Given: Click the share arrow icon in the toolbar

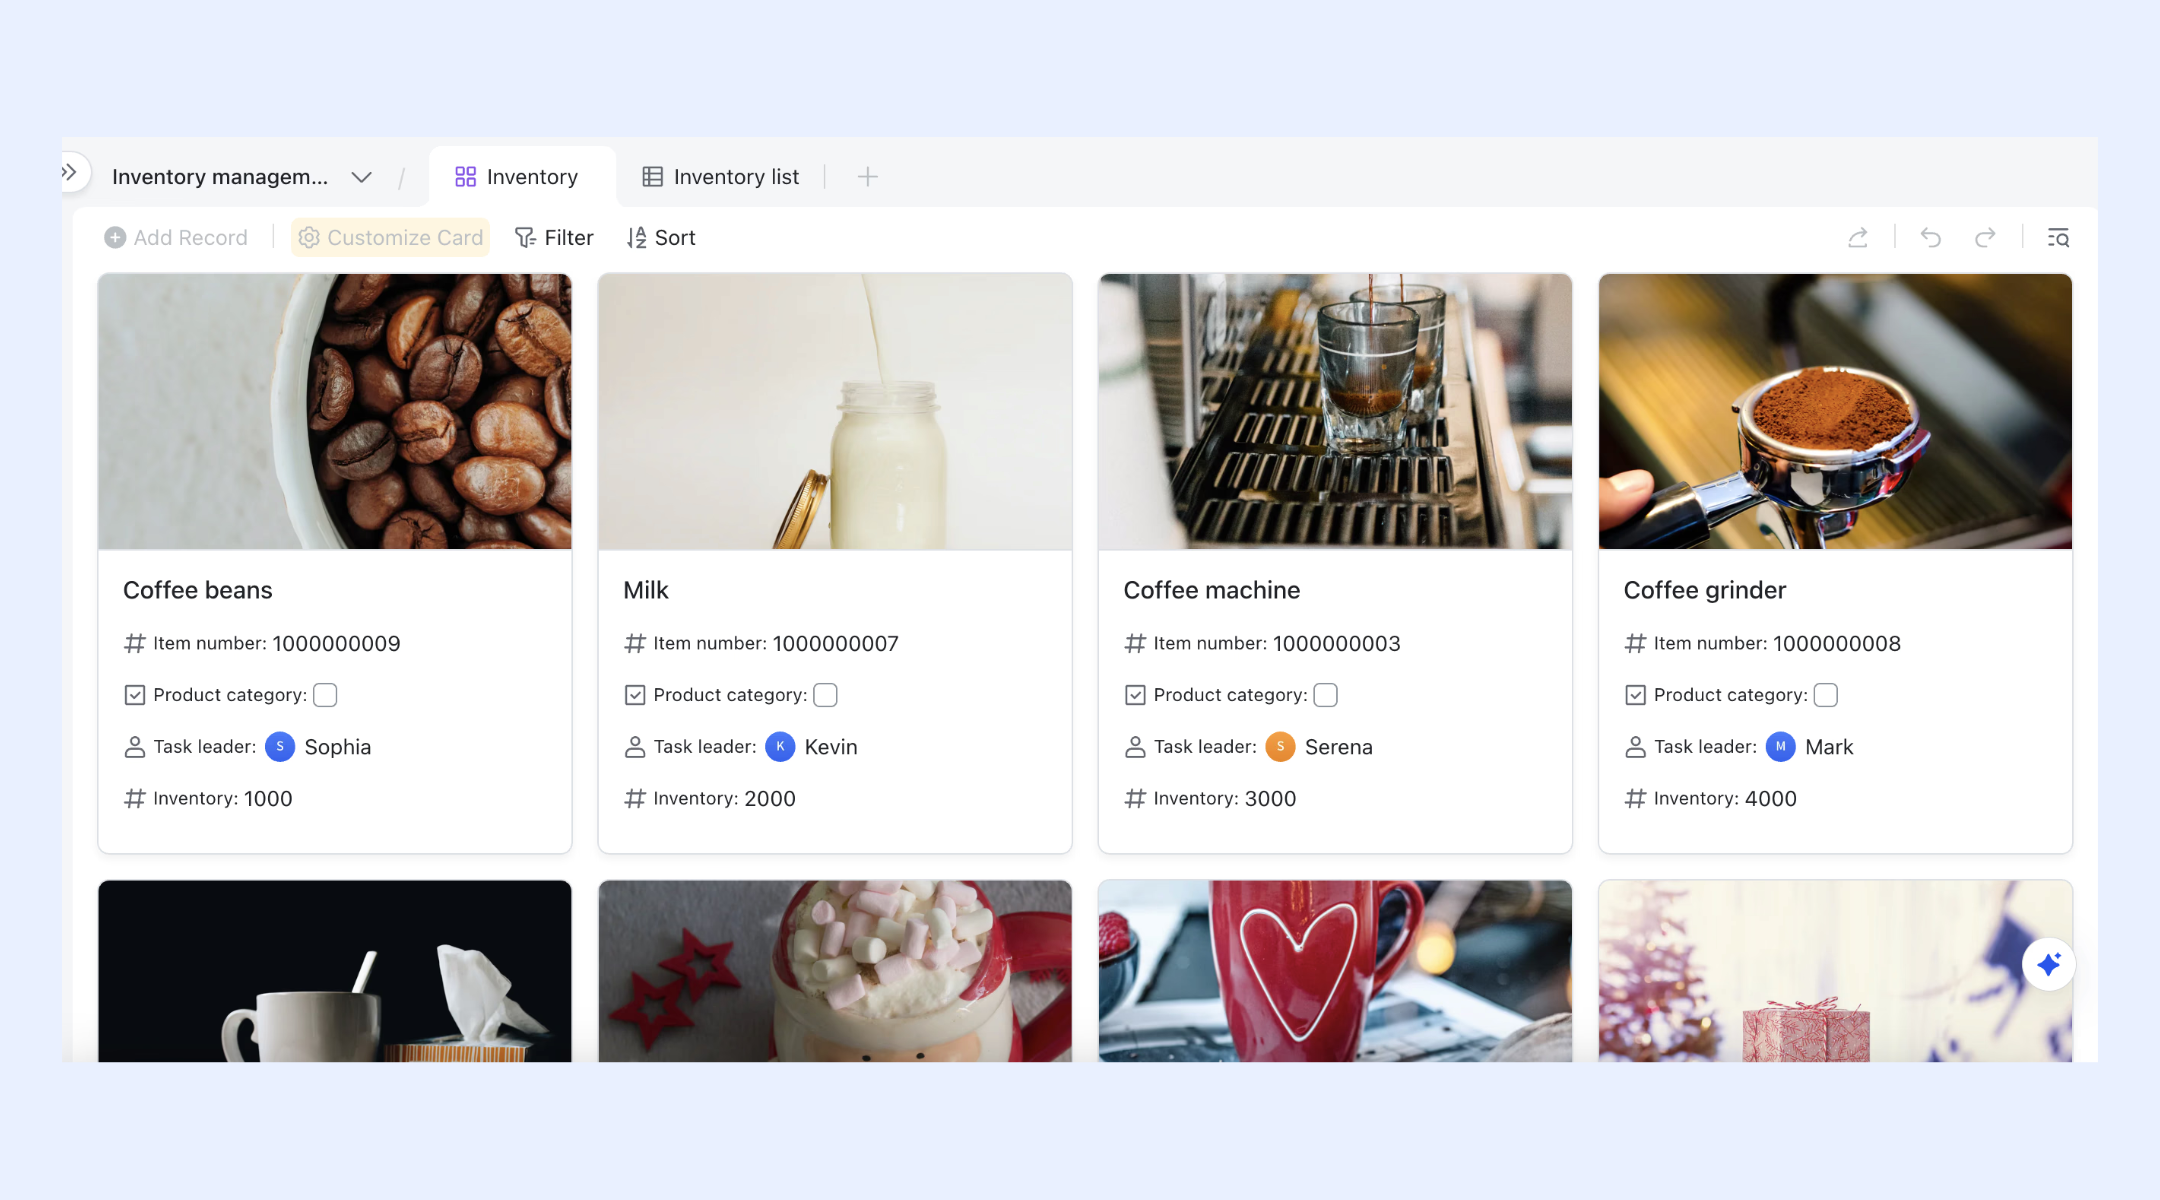Looking at the screenshot, I should (1858, 238).
